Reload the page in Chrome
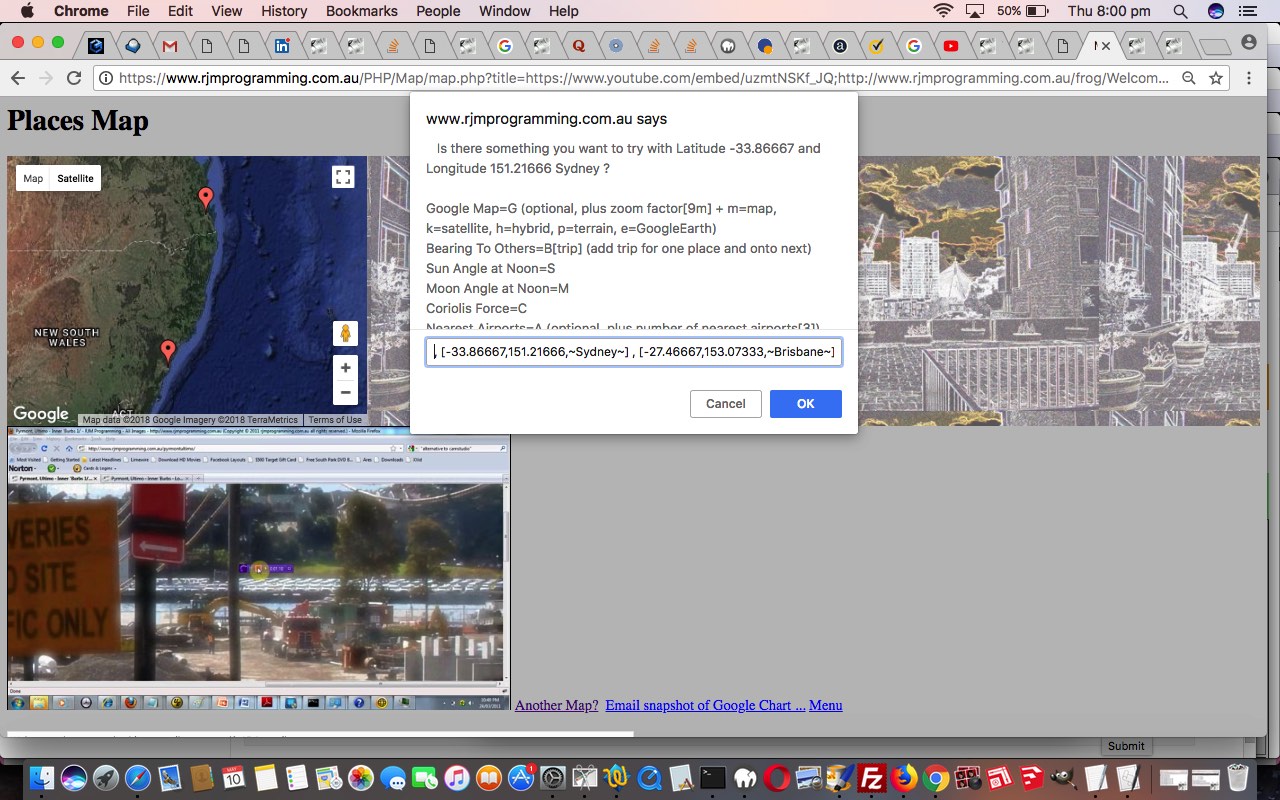The width and height of the screenshot is (1280, 800). (73, 78)
